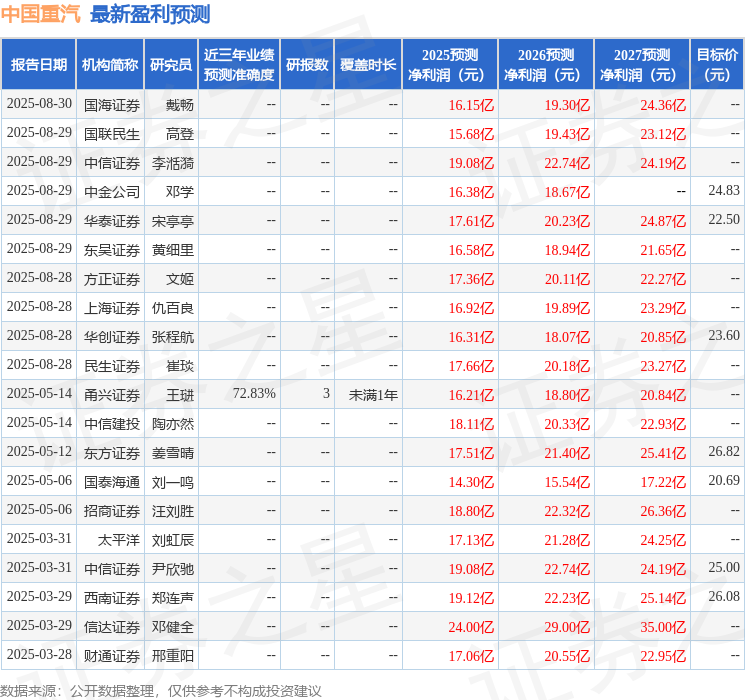The image size is (745, 700).
Task: Click the 报告日期 column header
Action: (38, 65)
